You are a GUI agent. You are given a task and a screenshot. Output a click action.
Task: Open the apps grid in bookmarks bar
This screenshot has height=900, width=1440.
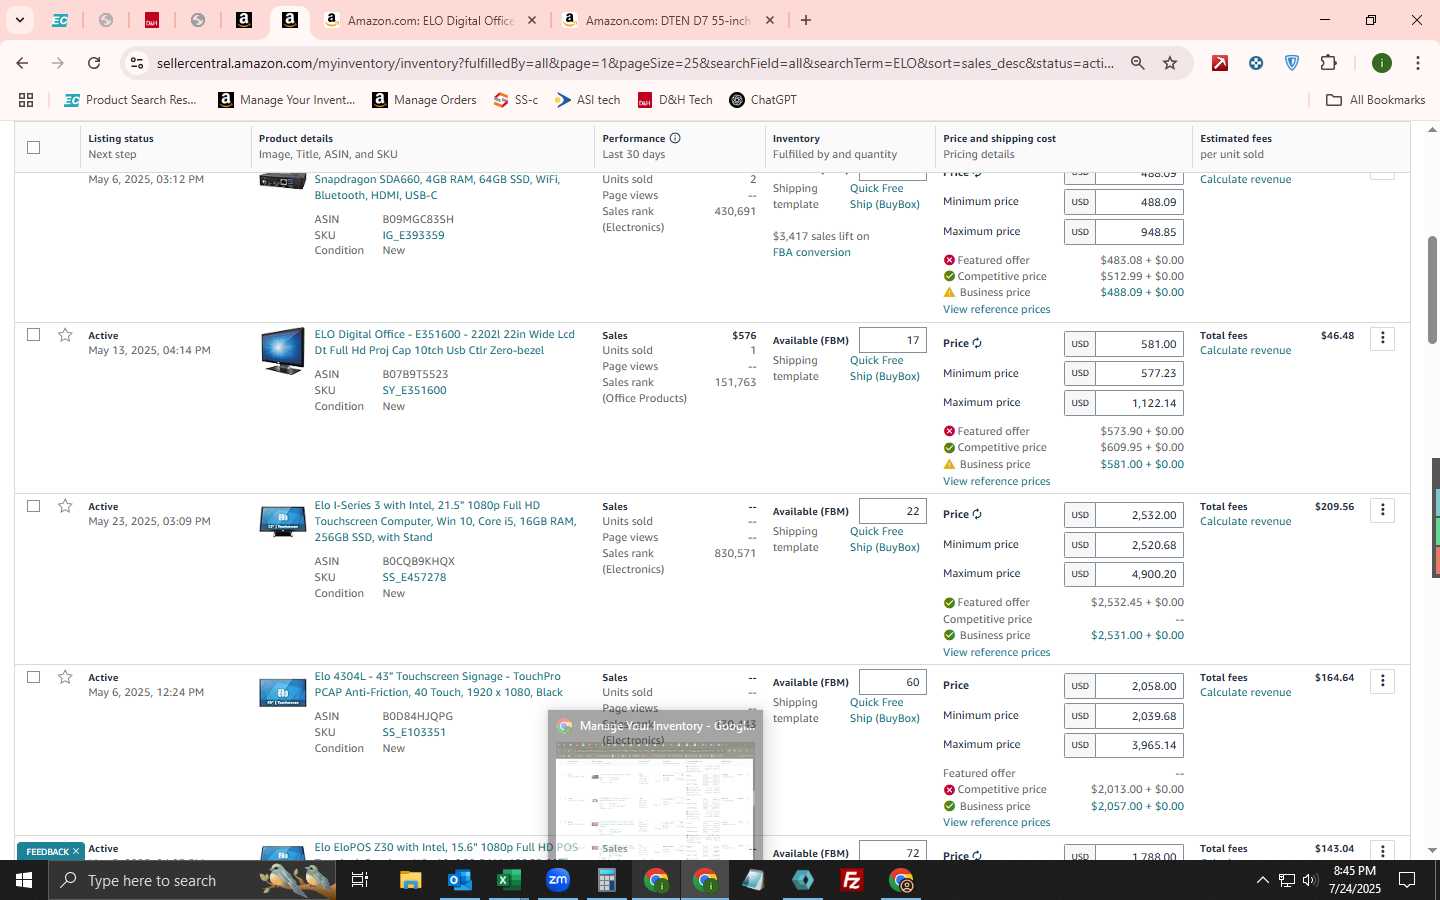pos(26,100)
